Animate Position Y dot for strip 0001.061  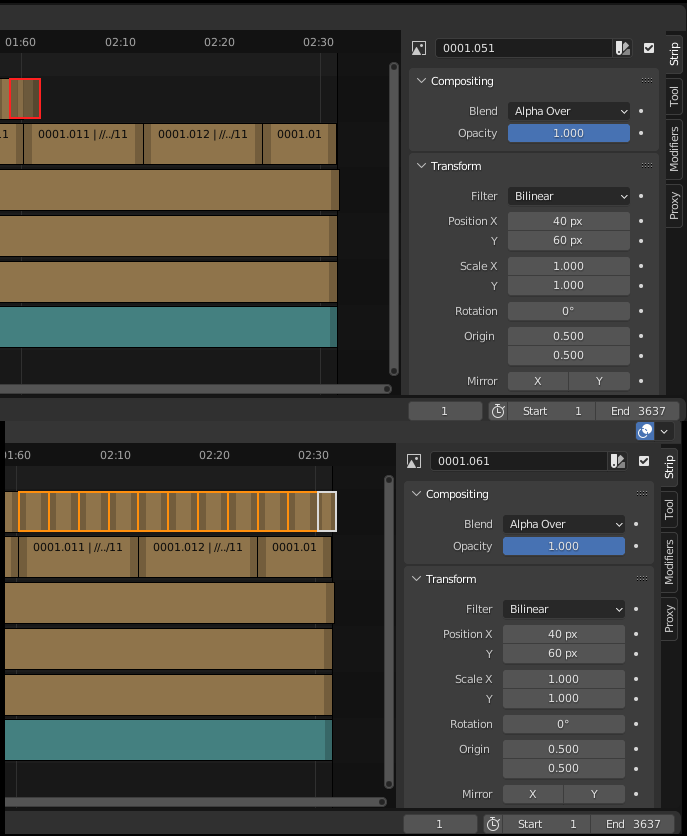(x=636, y=654)
